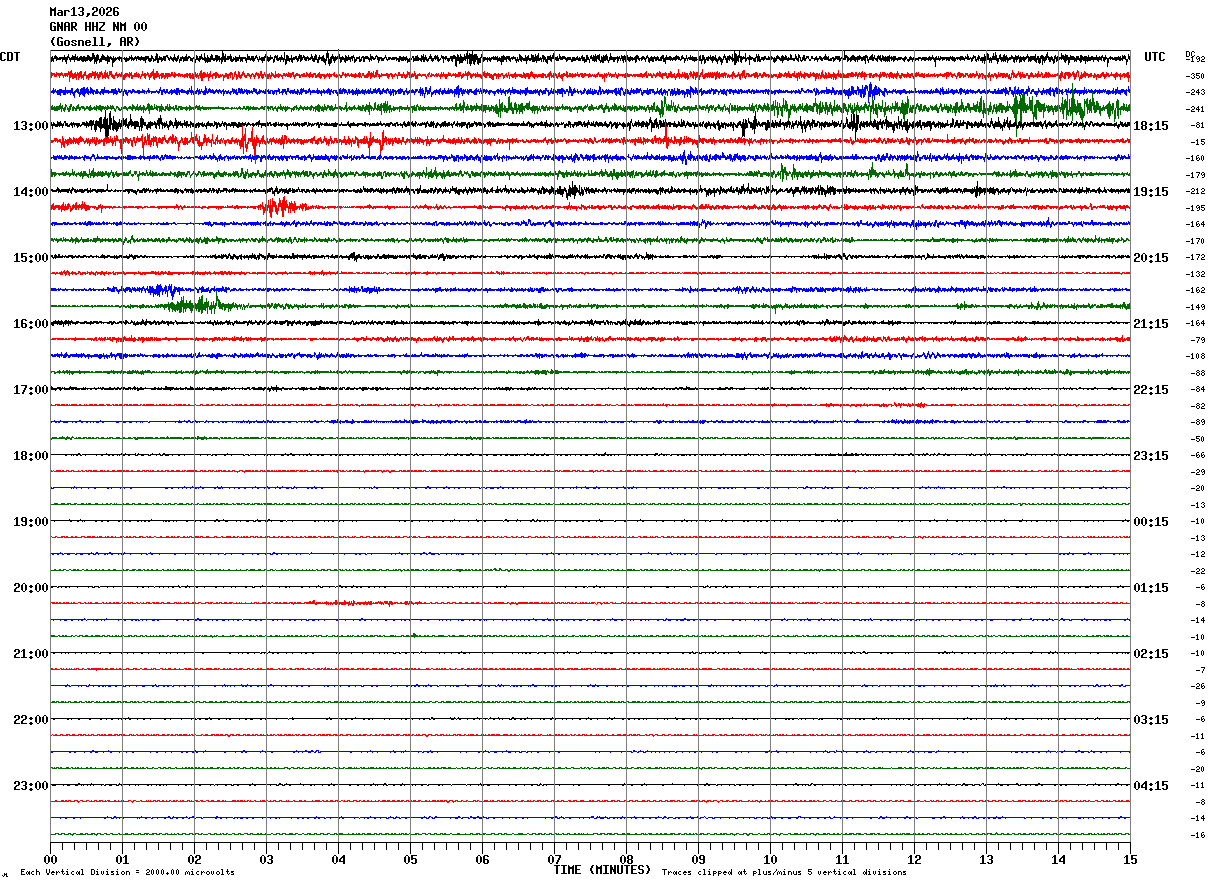Click the "00:15" UTC time label
This screenshot has height=886, width=1210.
point(1150,522)
